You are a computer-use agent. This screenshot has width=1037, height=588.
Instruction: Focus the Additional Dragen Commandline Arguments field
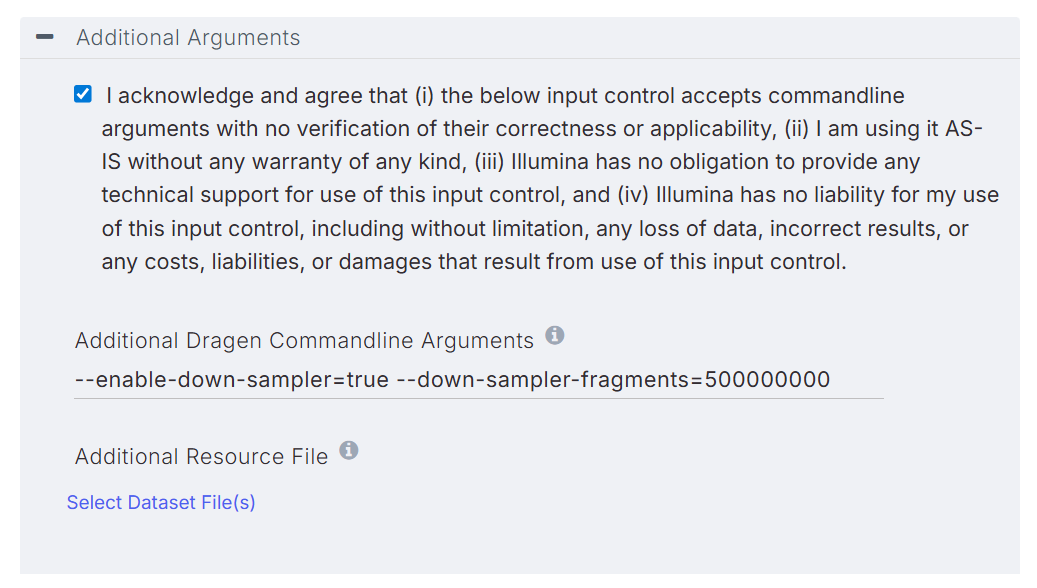pyautogui.click(x=478, y=380)
